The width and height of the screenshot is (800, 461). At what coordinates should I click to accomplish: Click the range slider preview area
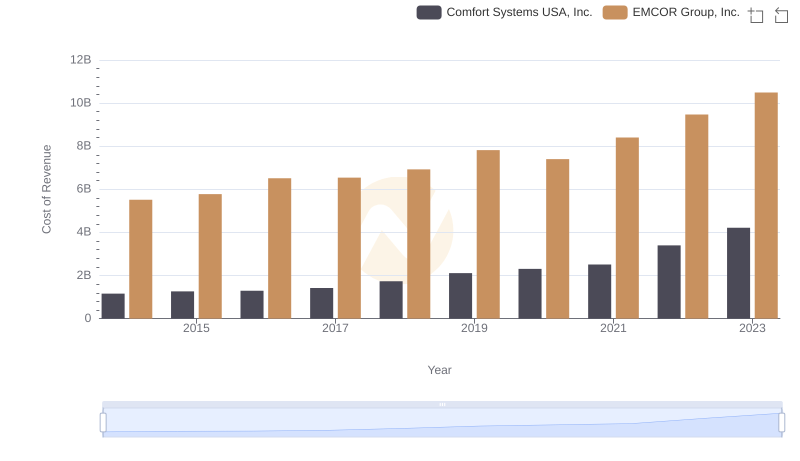(442, 423)
